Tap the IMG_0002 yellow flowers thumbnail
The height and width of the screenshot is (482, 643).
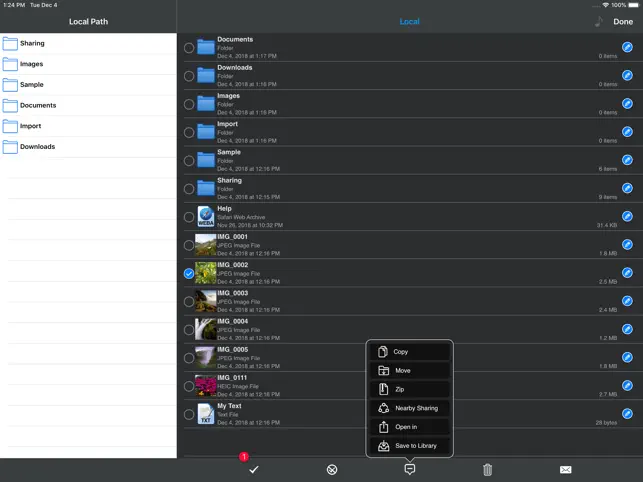point(205,273)
